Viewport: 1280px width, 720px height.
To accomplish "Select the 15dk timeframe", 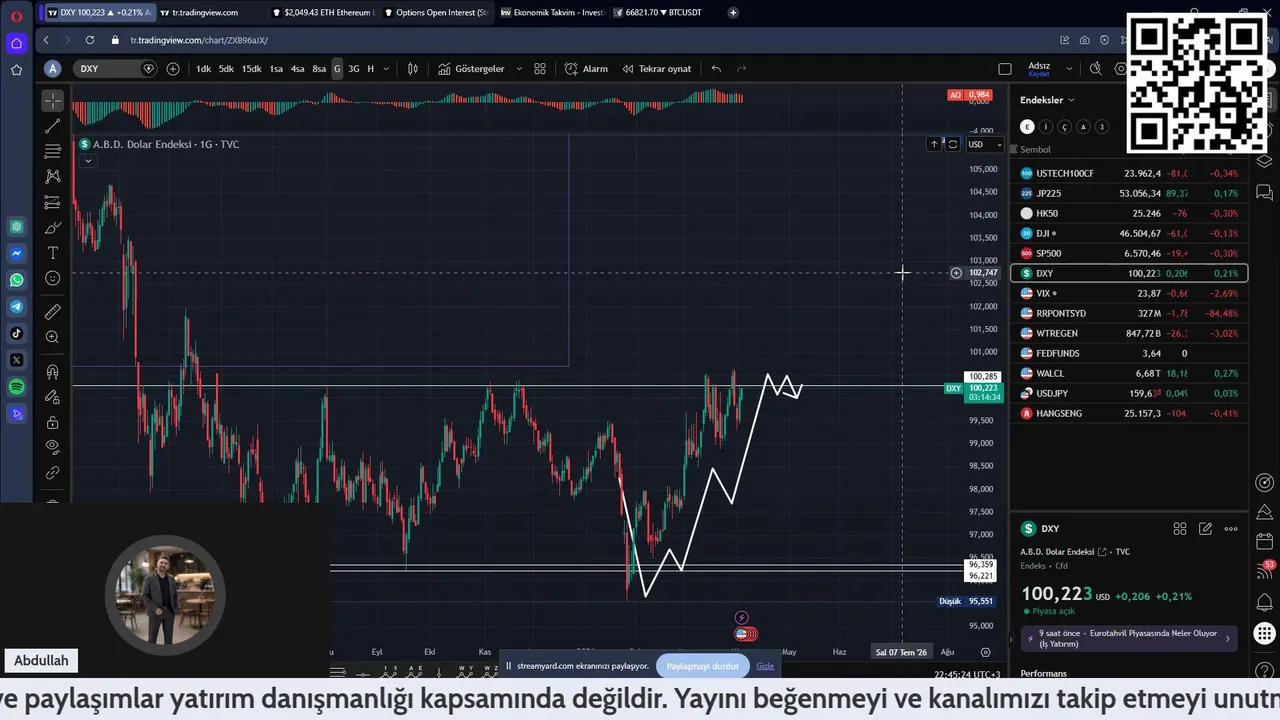I will [x=251, y=69].
